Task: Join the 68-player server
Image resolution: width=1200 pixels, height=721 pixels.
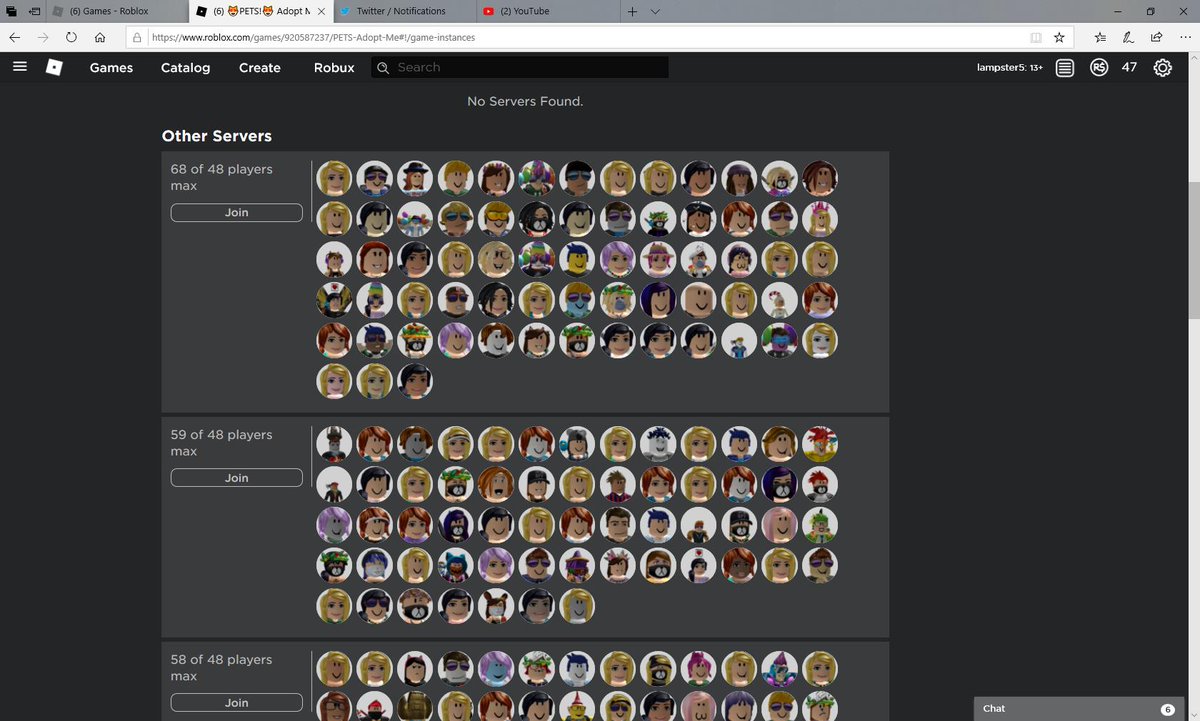Action: pos(236,212)
